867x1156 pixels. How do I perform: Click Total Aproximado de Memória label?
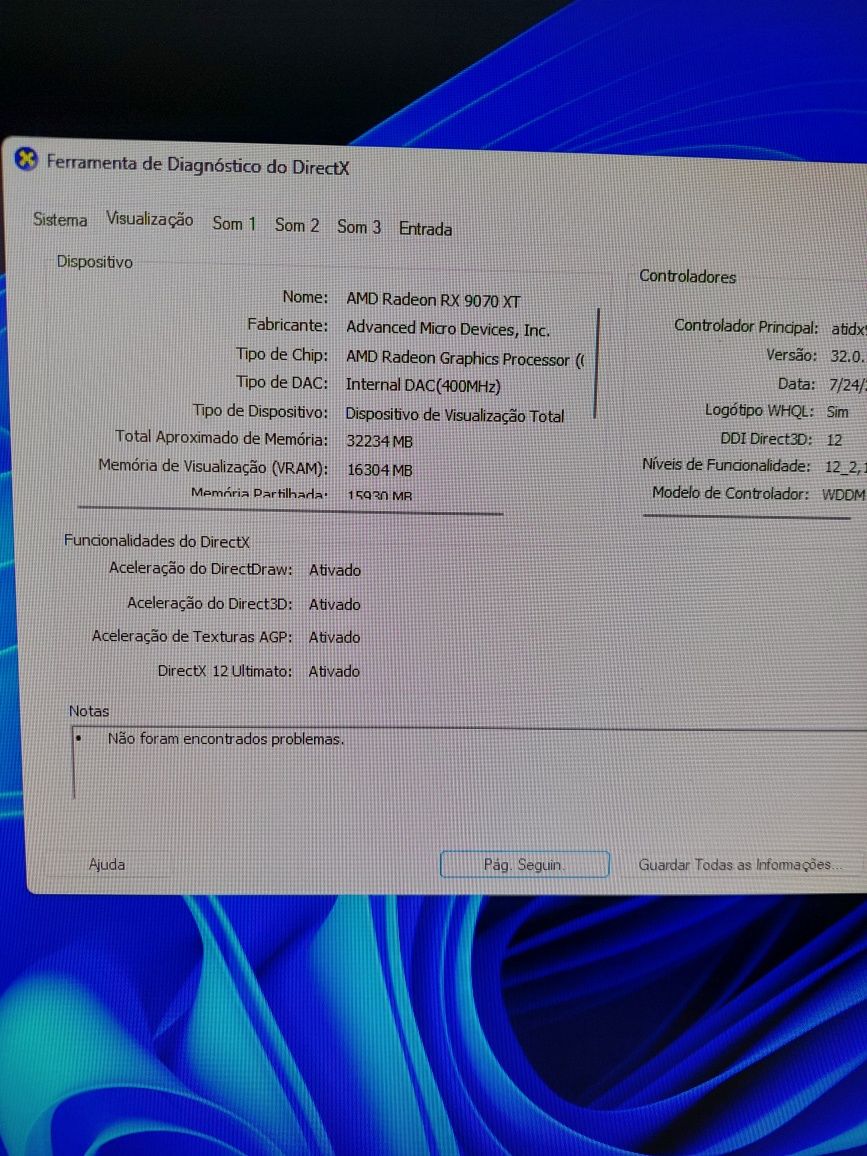(x=221, y=438)
